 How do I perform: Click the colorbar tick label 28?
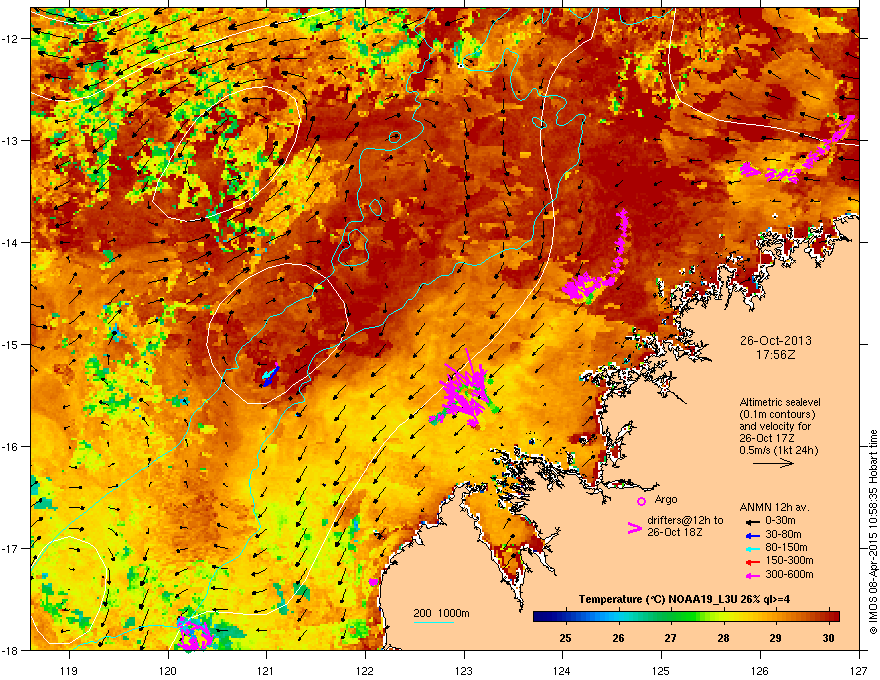tap(723, 638)
